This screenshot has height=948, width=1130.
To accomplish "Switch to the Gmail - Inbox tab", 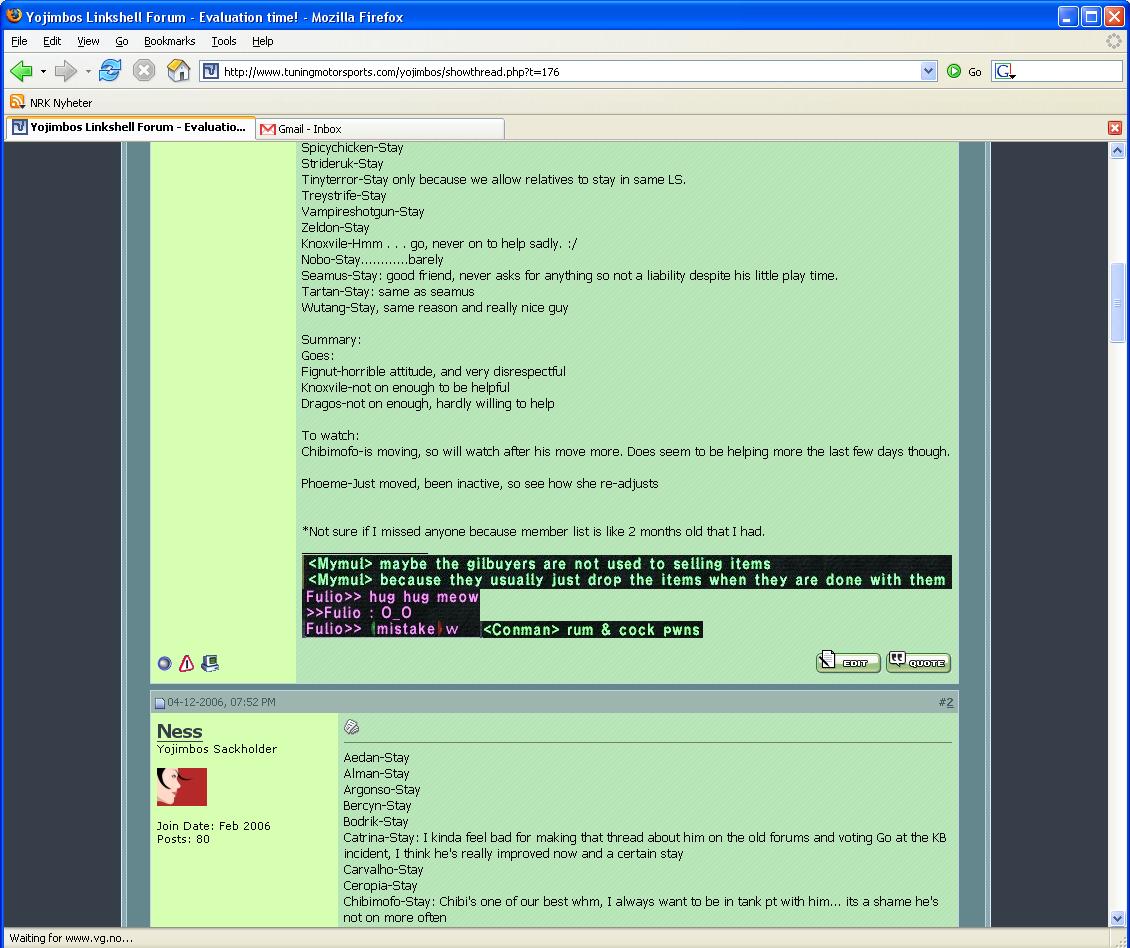I will 380,129.
